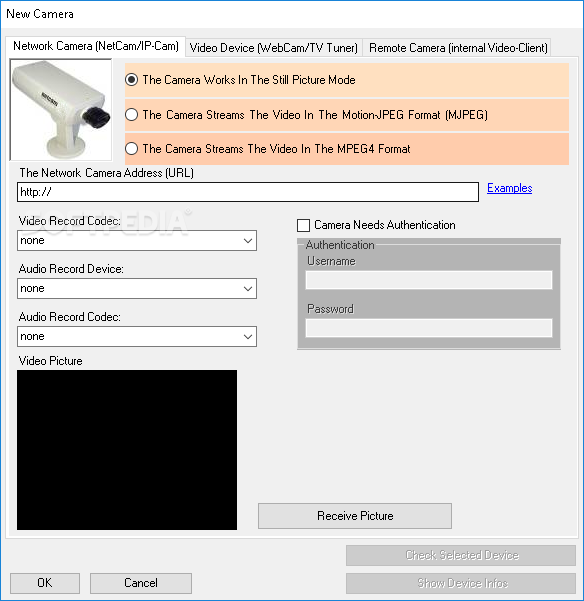The width and height of the screenshot is (584, 601).
Task: Click the Receive Picture button
Action: (x=355, y=516)
